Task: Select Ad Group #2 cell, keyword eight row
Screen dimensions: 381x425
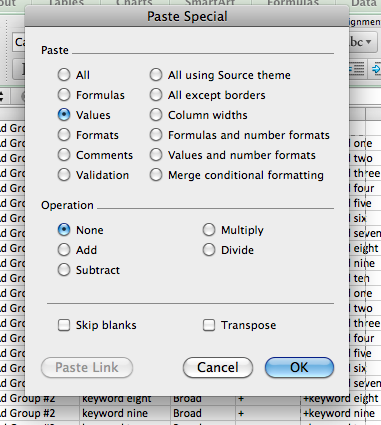Action: (x=39, y=399)
